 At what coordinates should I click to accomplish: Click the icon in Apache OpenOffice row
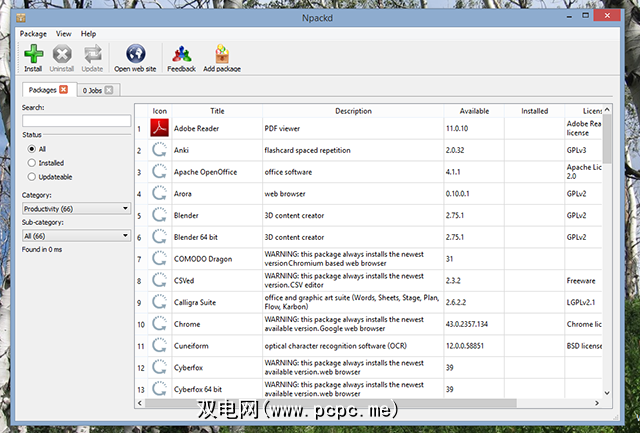(x=159, y=172)
